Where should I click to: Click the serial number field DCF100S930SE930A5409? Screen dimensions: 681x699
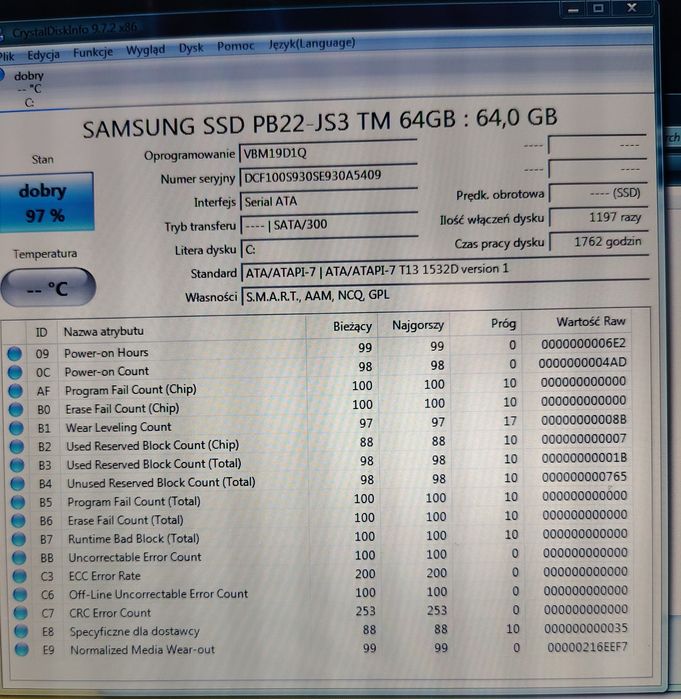point(328,176)
